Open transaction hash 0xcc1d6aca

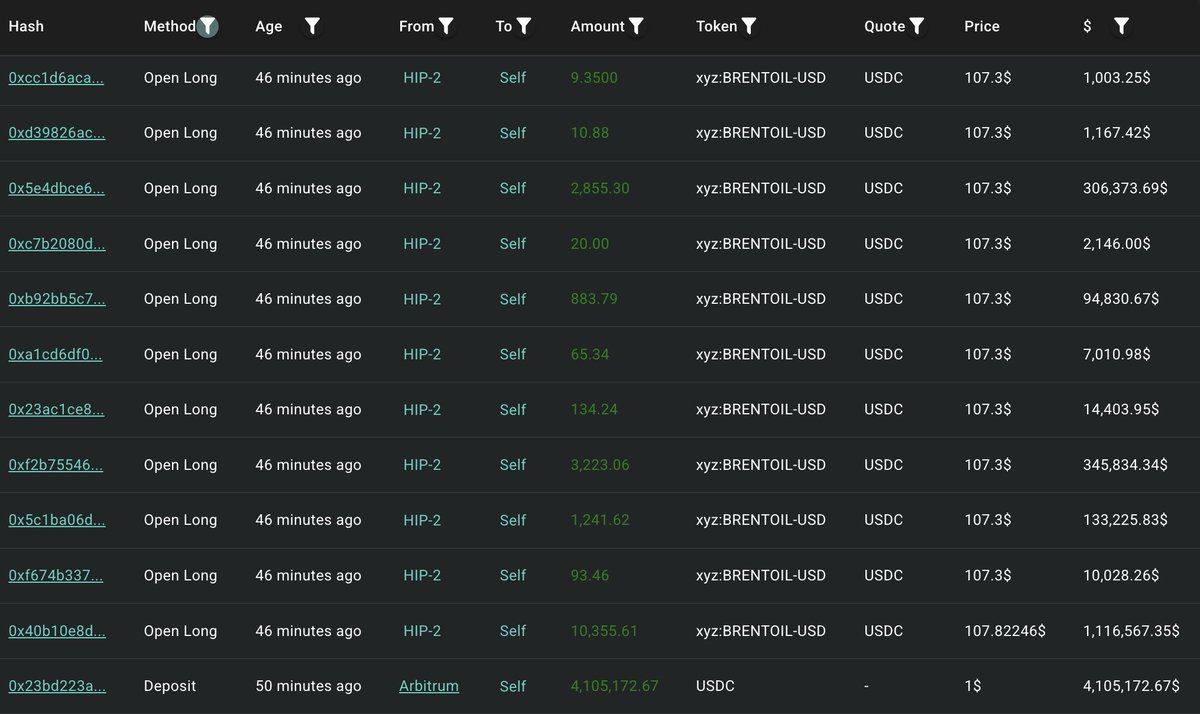click(x=56, y=78)
